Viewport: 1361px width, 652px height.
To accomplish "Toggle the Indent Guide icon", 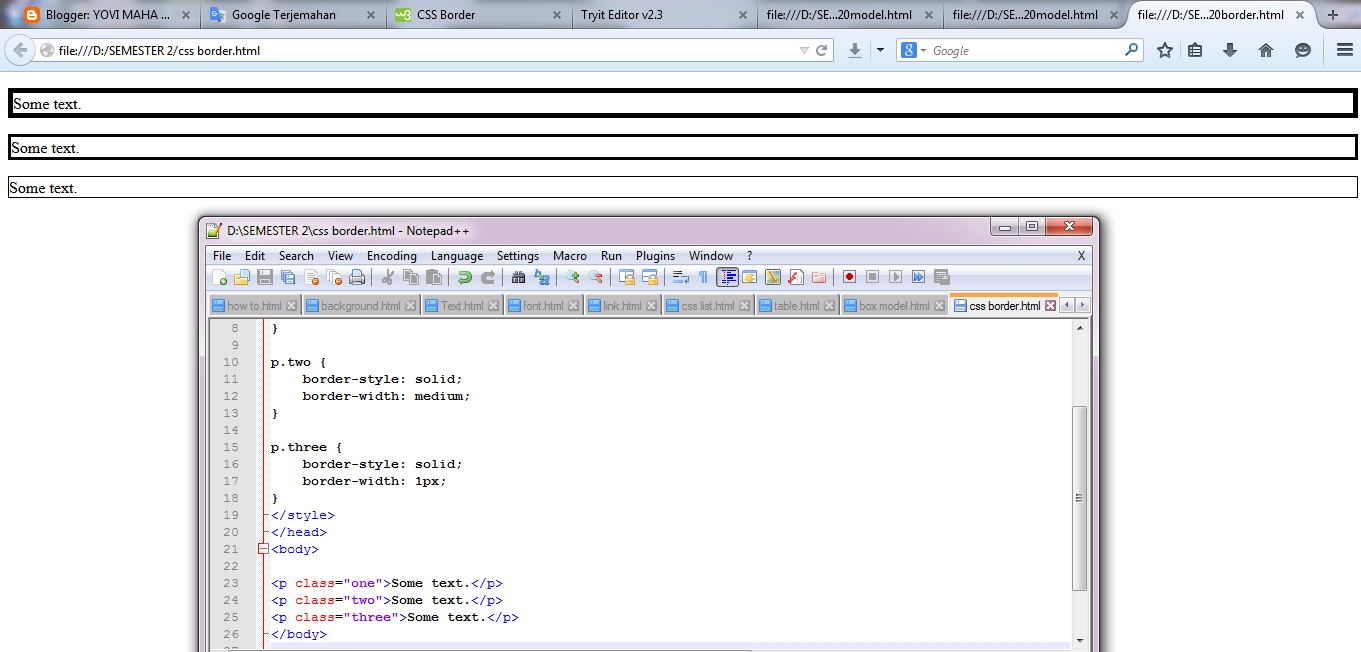I will 727,277.
